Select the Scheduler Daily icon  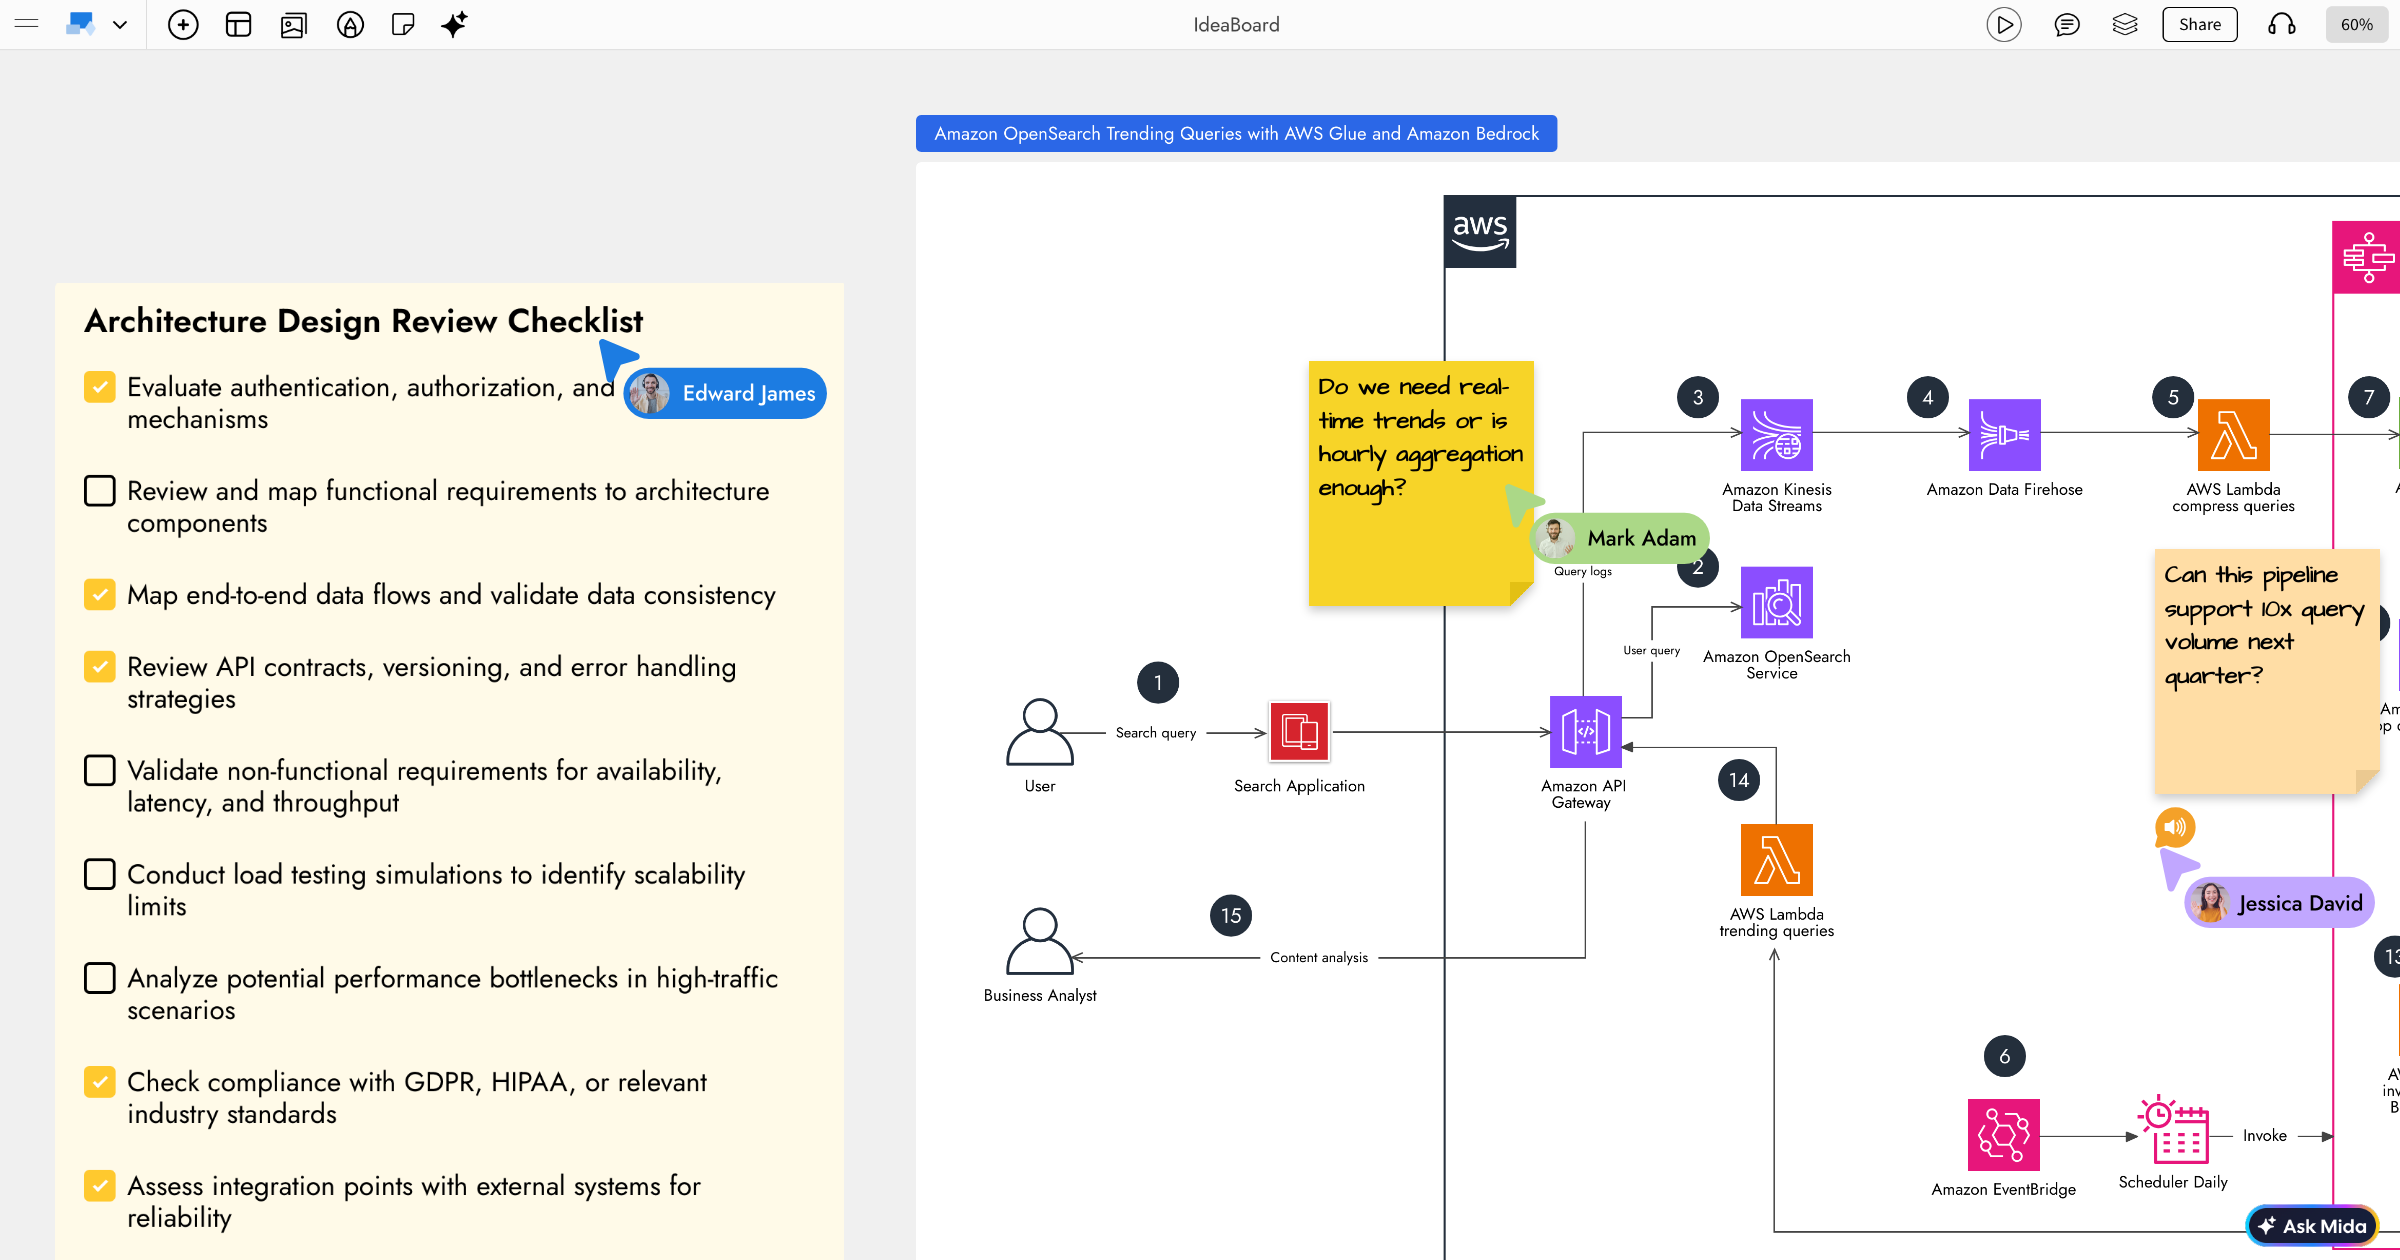2173,1130
